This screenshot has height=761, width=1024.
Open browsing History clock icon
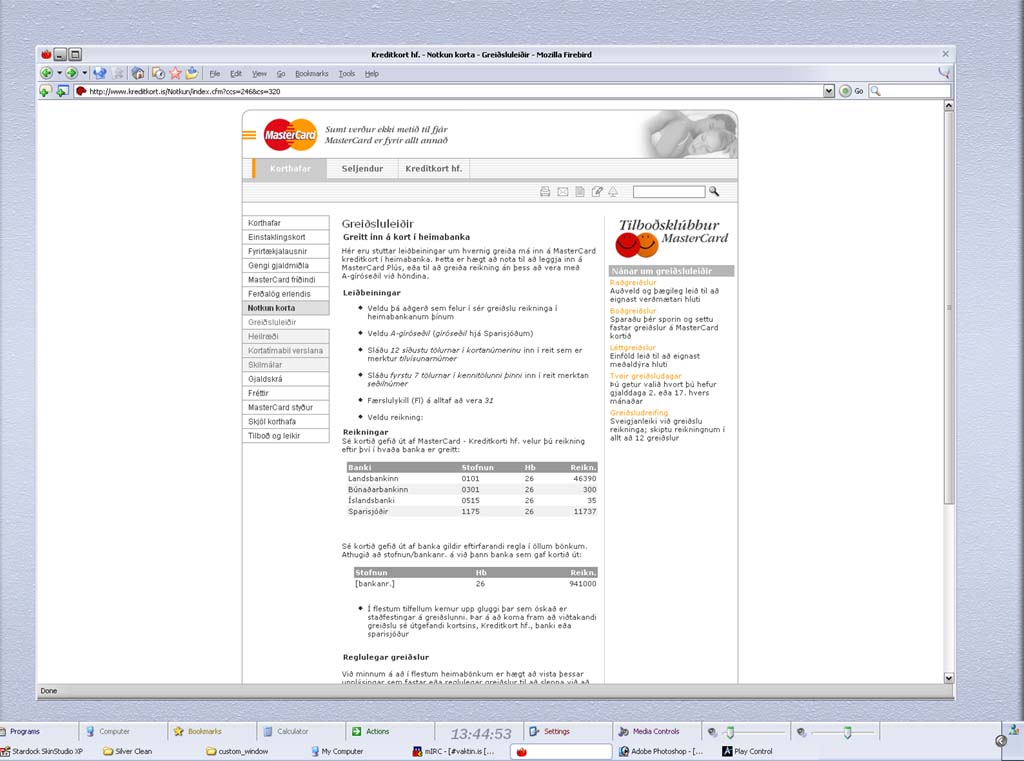[x=157, y=73]
